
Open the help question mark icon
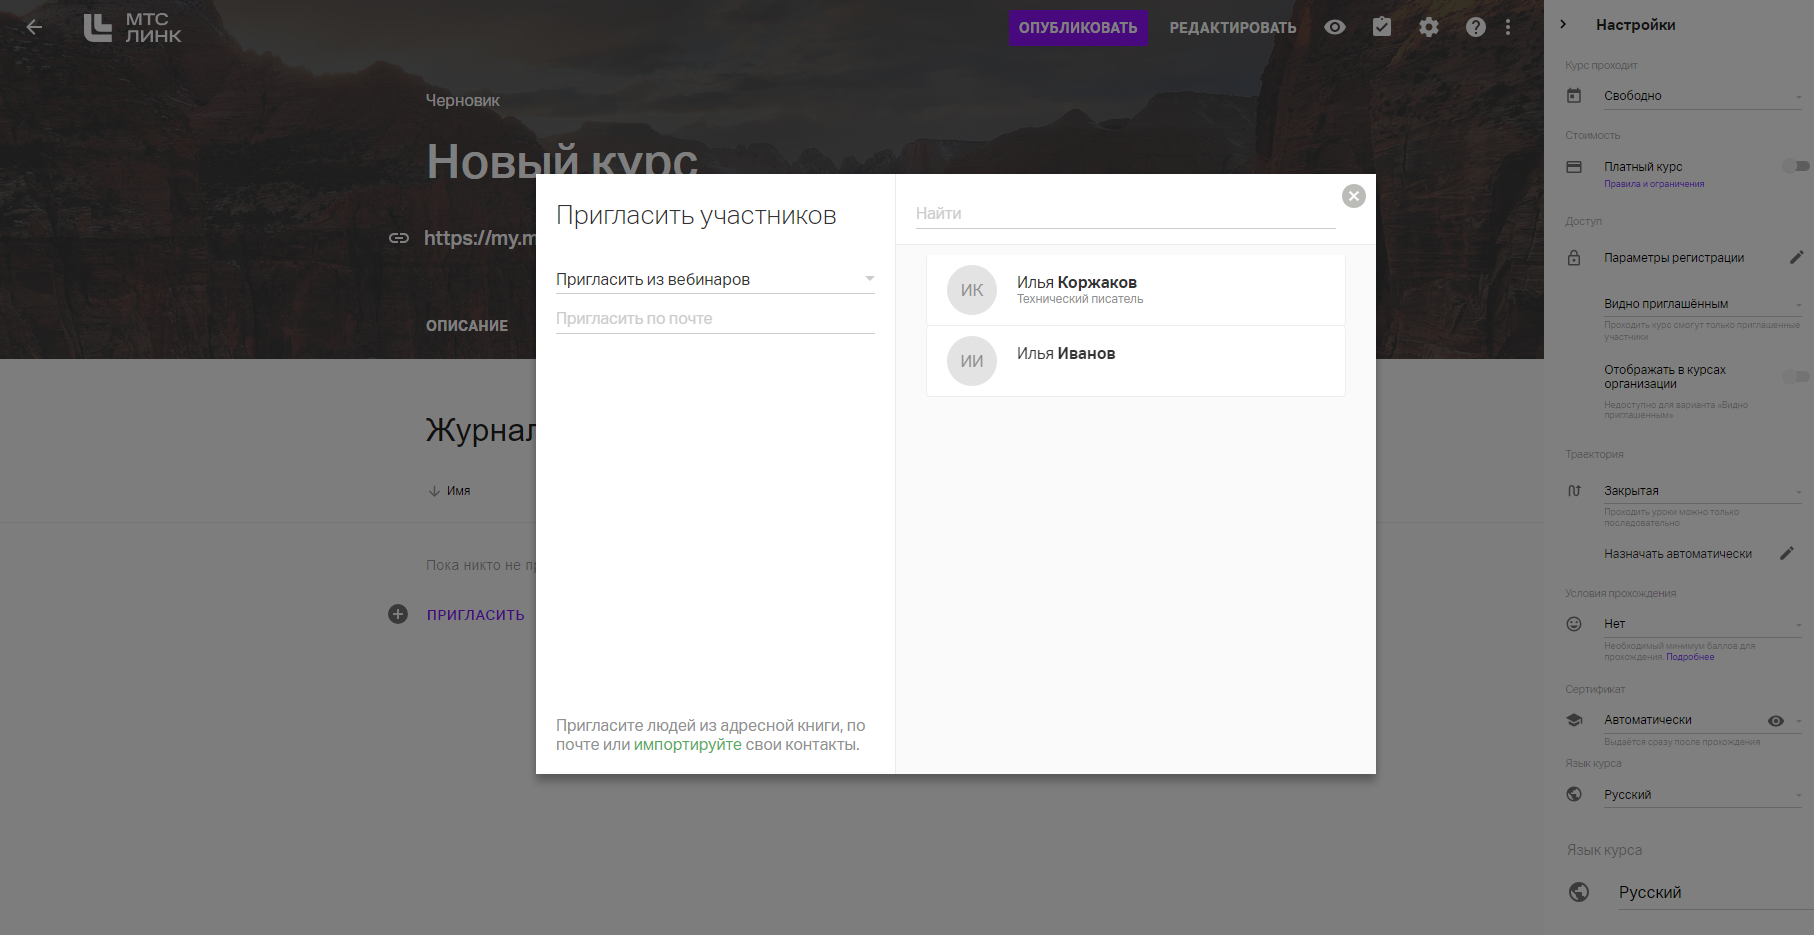pyautogui.click(x=1476, y=27)
